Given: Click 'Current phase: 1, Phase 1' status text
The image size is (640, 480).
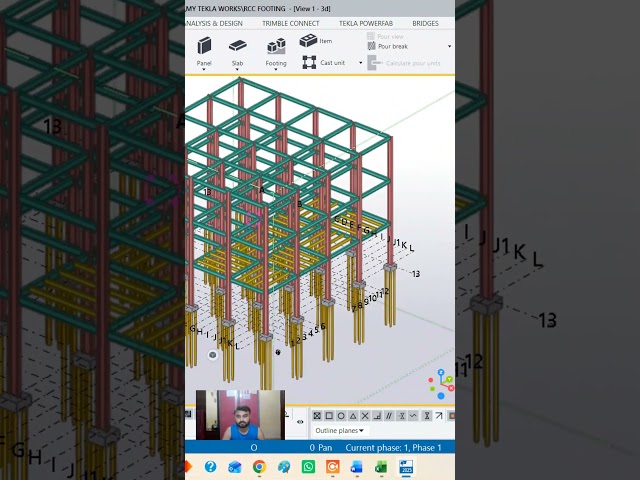Looking at the screenshot, I should [393, 448].
